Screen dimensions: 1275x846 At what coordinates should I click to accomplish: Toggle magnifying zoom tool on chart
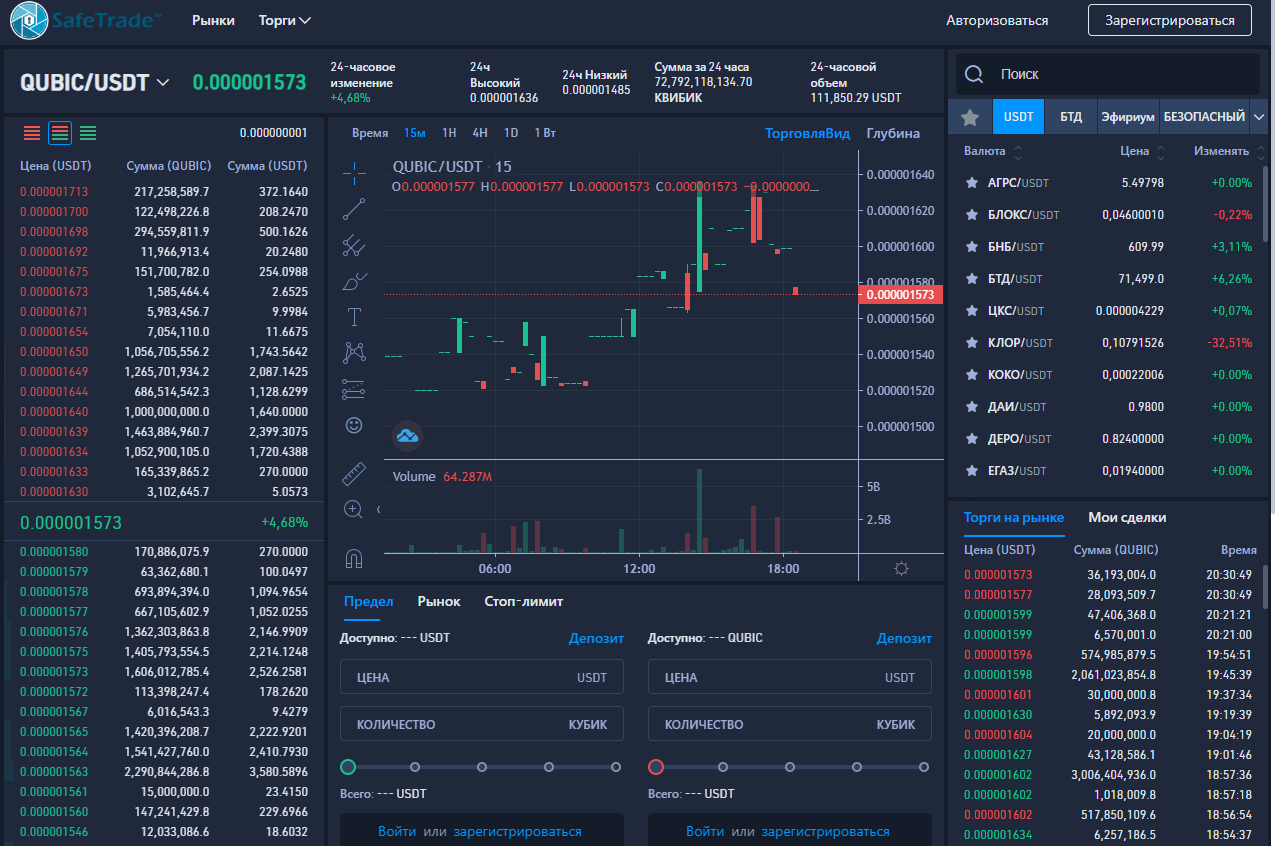[x=353, y=508]
